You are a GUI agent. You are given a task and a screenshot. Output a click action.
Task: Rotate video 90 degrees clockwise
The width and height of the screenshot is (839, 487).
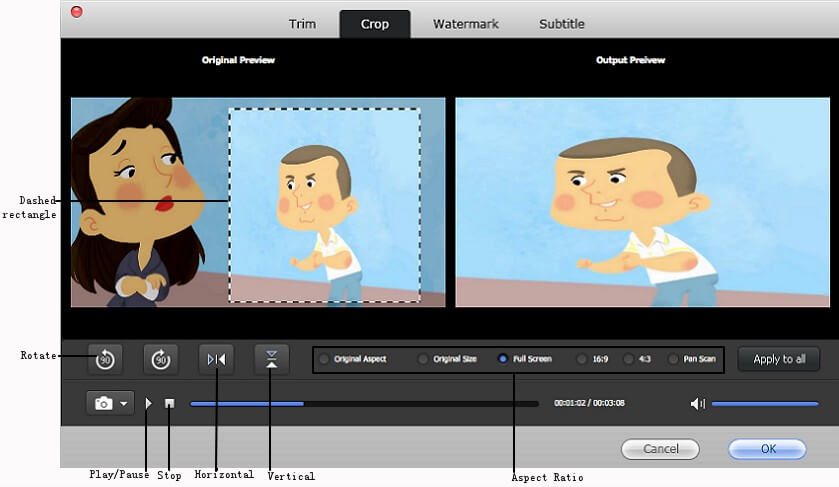(x=160, y=359)
